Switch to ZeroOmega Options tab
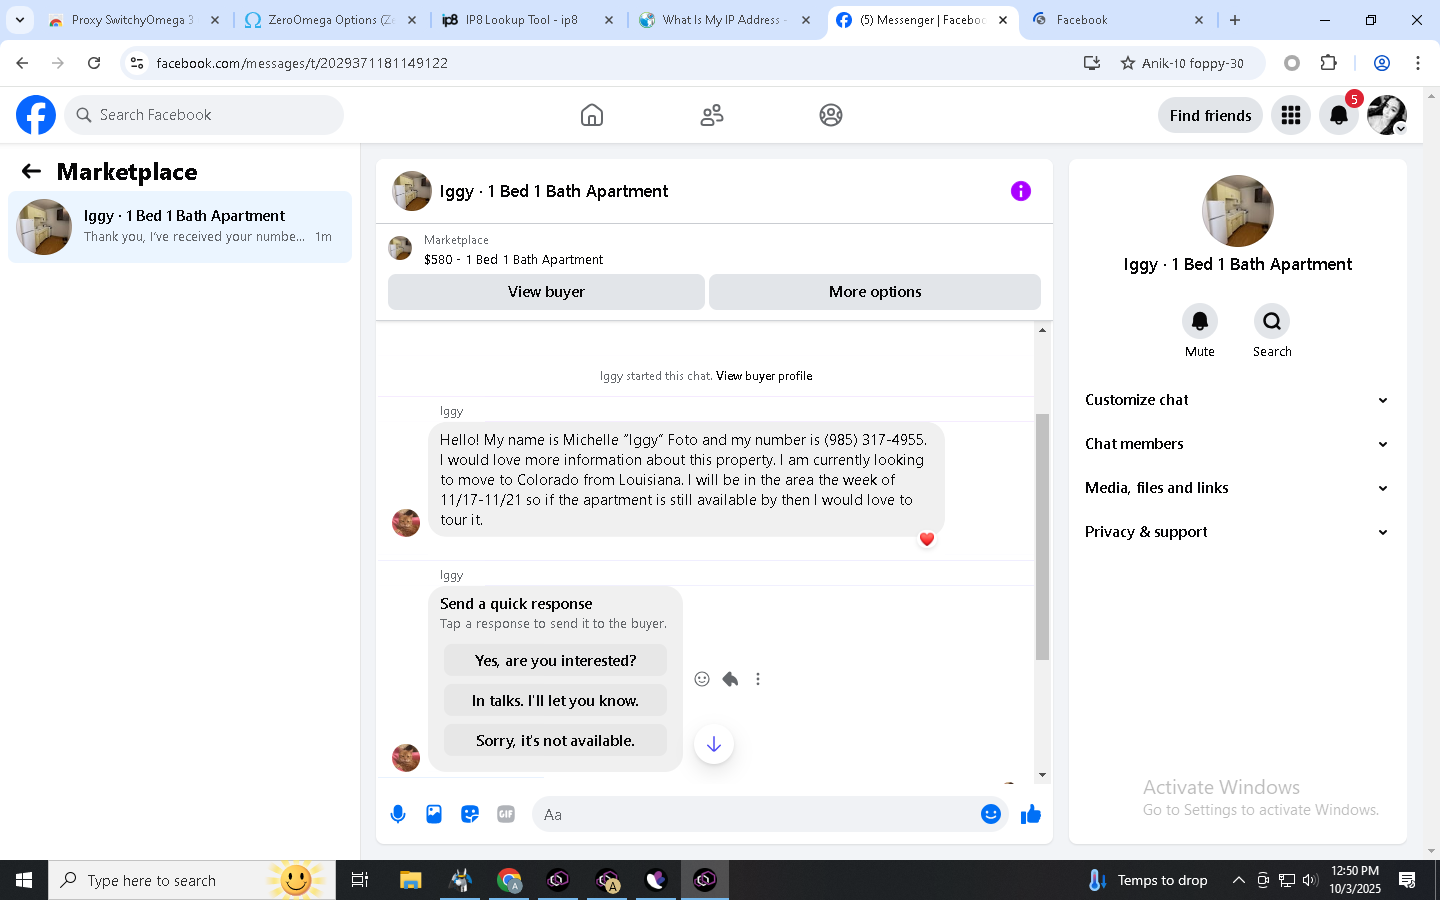Viewport: 1440px width, 900px height. click(x=331, y=20)
